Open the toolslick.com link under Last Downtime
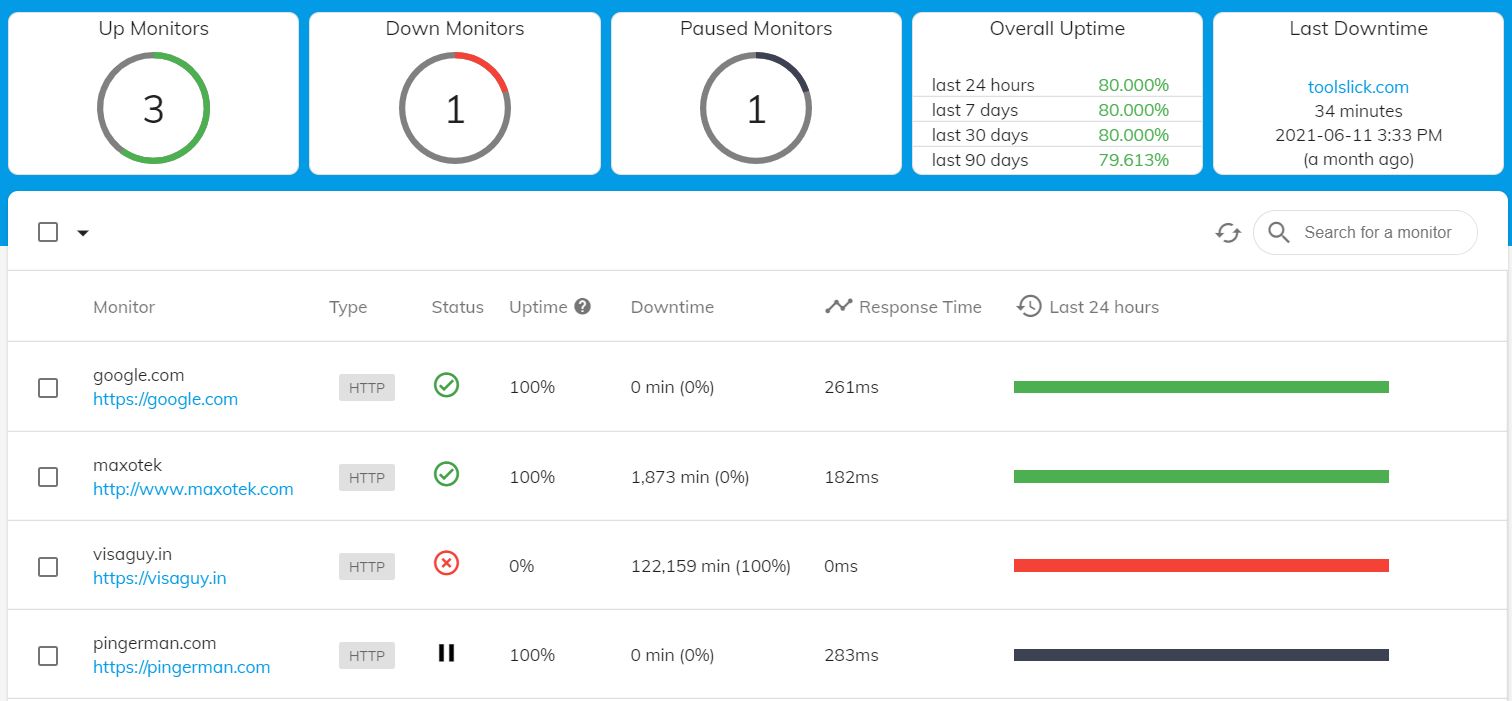This screenshot has width=1512, height=701. 1358,87
